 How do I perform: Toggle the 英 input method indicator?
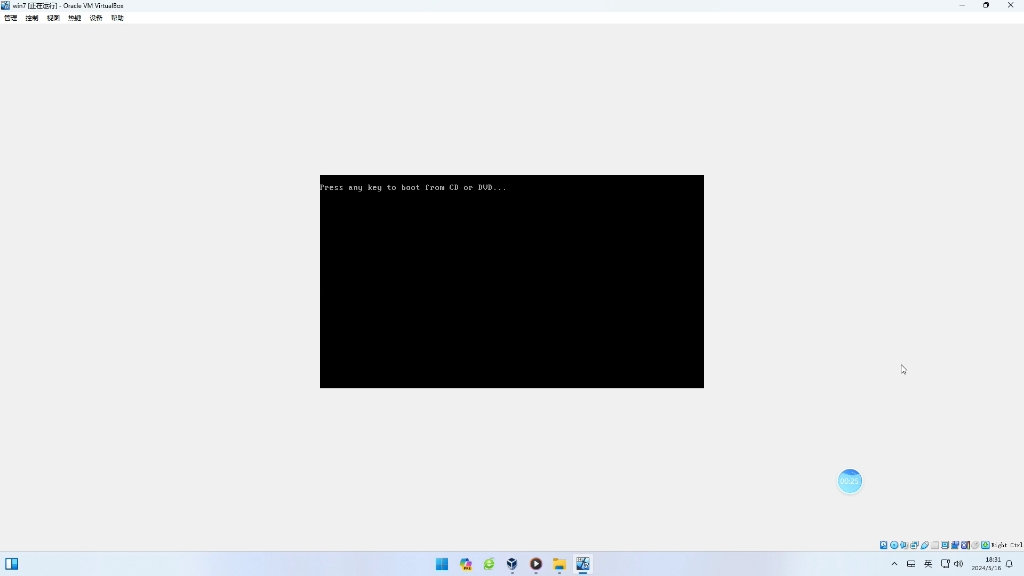click(928, 564)
